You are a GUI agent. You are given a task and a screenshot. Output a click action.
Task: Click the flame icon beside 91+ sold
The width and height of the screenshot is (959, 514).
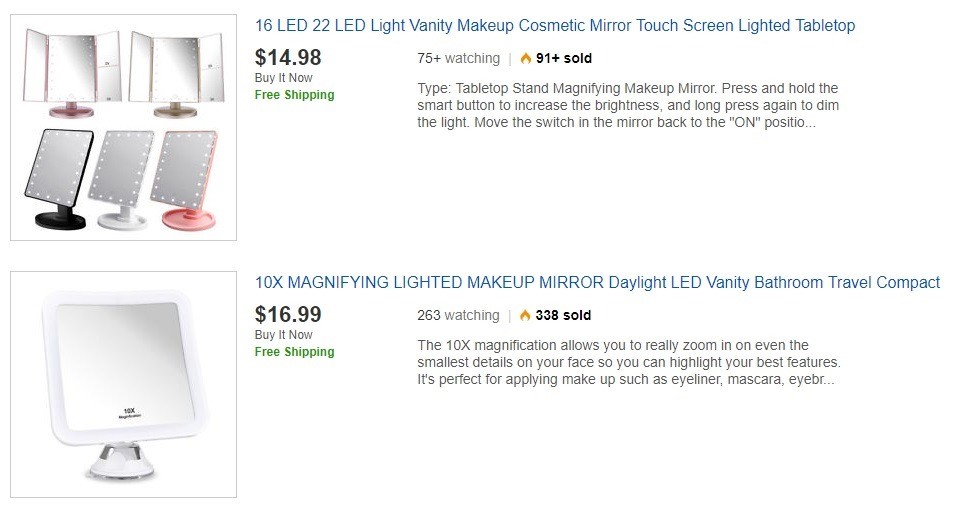[526, 59]
